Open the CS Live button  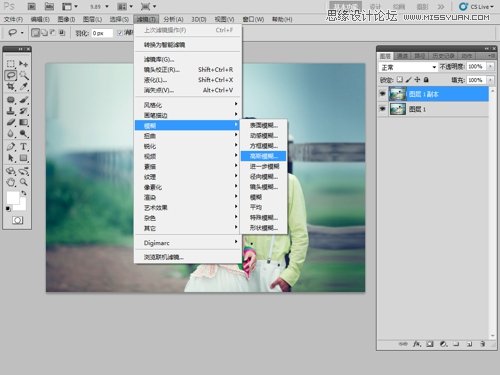click(476, 6)
